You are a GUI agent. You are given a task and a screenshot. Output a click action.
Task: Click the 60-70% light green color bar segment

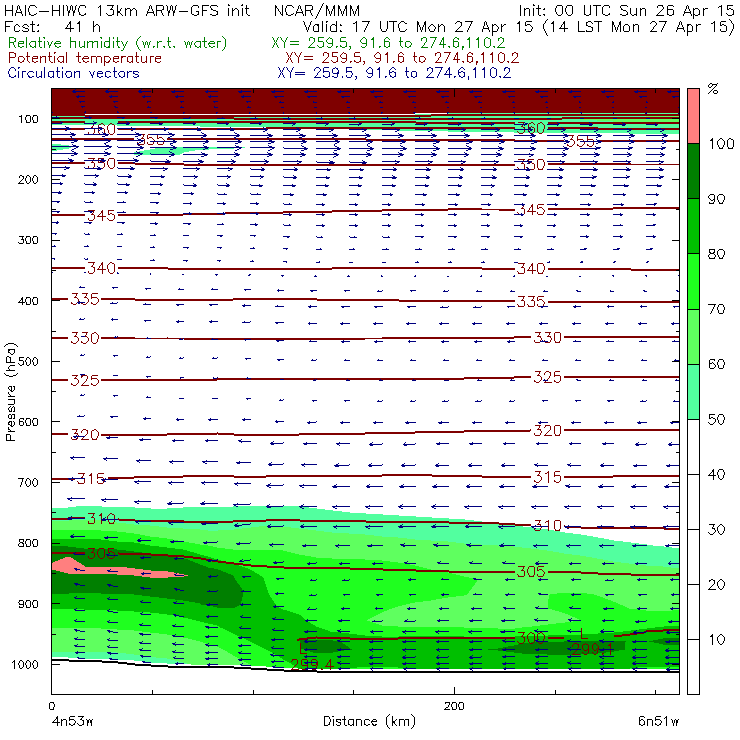coord(693,336)
